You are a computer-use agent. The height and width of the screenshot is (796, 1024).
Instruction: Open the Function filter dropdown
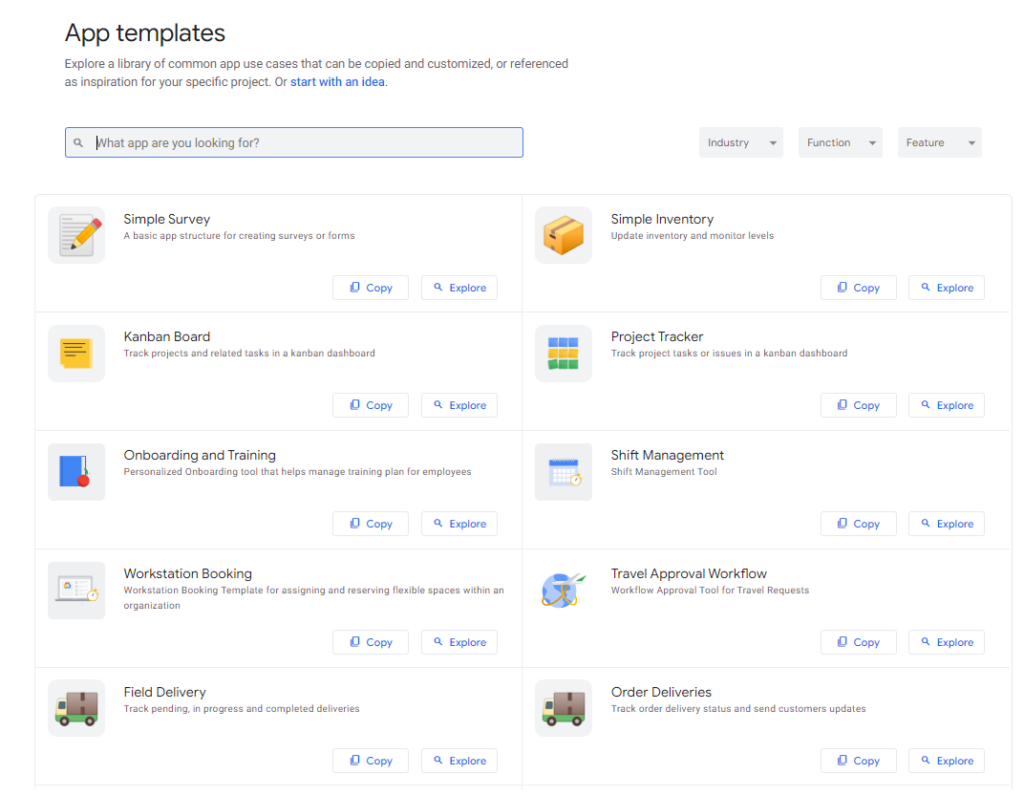coord(840,142)
